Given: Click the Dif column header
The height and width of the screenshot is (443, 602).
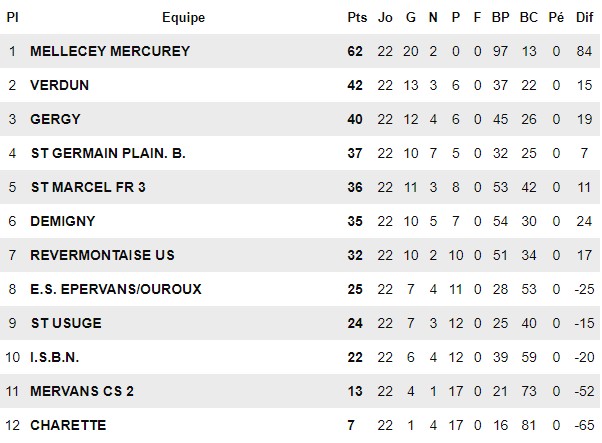Looking at the screenshot, I should point(584,17).
